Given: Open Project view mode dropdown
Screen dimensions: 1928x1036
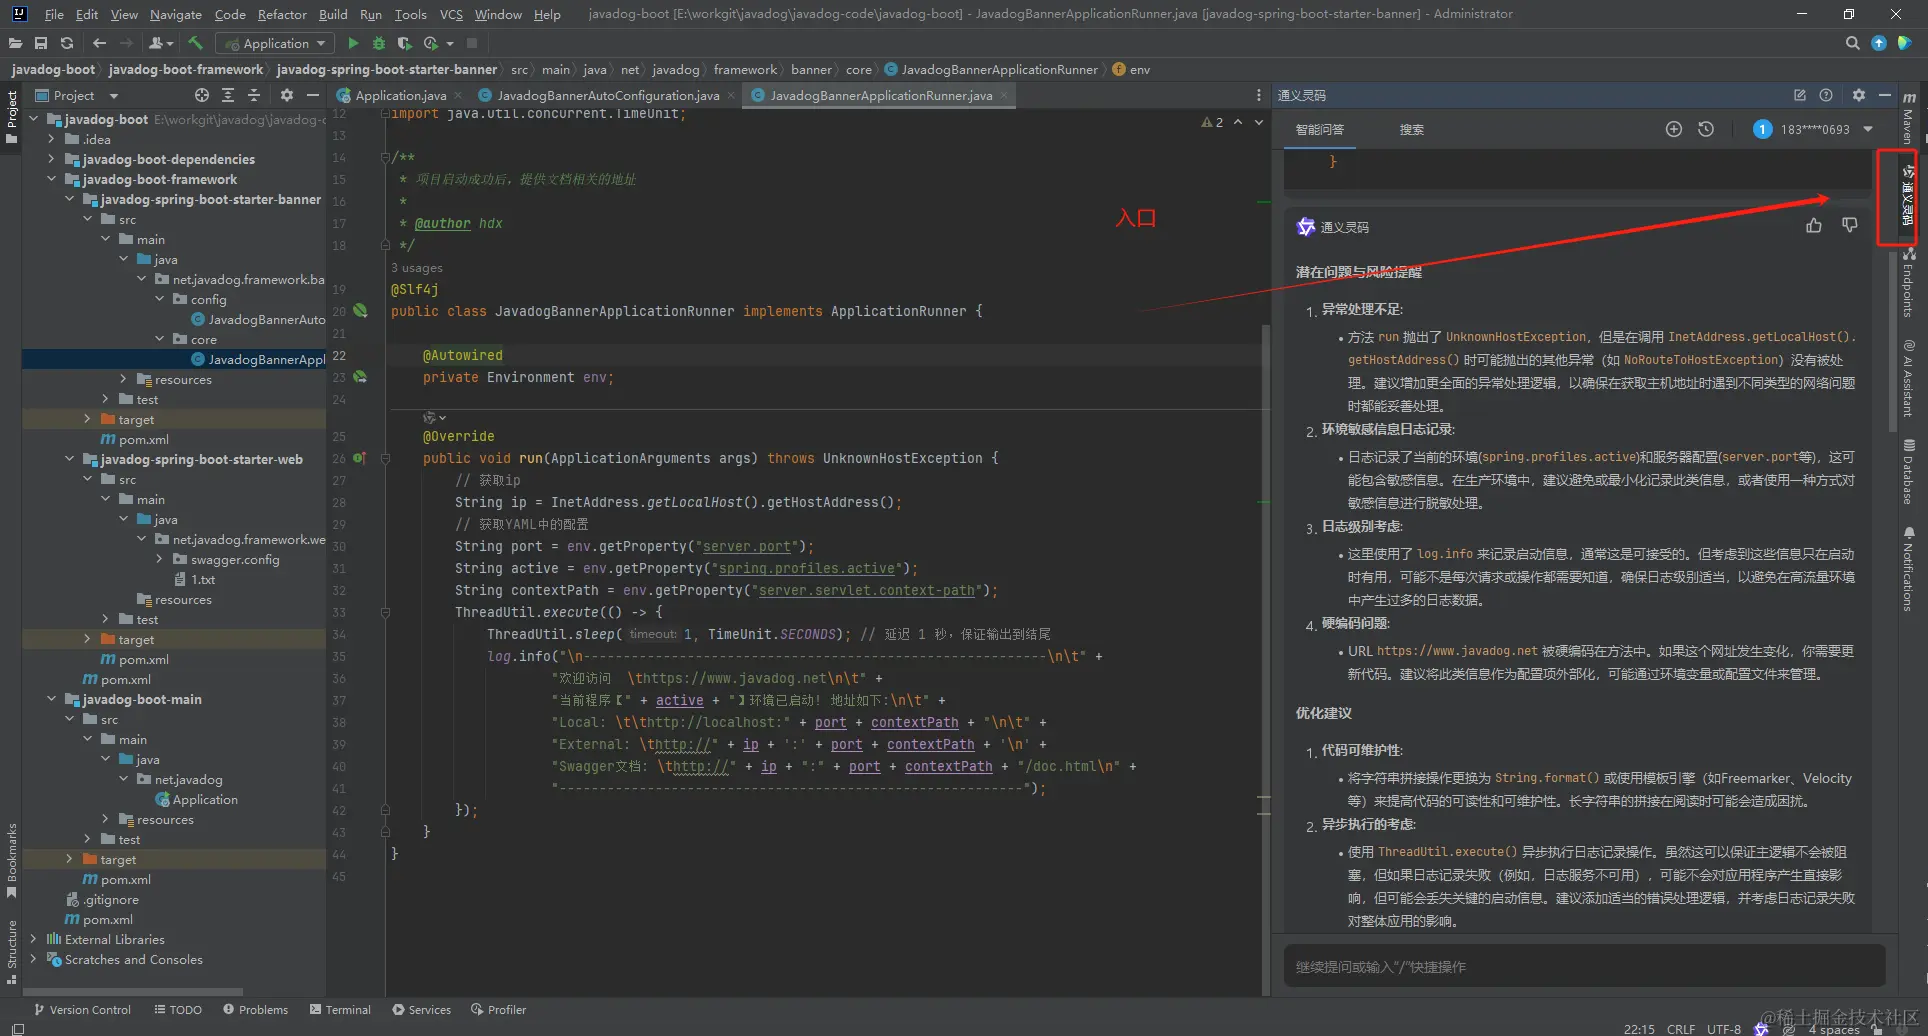Looking at the screenshot, I should pyautogui.click(x=76, y=95).
